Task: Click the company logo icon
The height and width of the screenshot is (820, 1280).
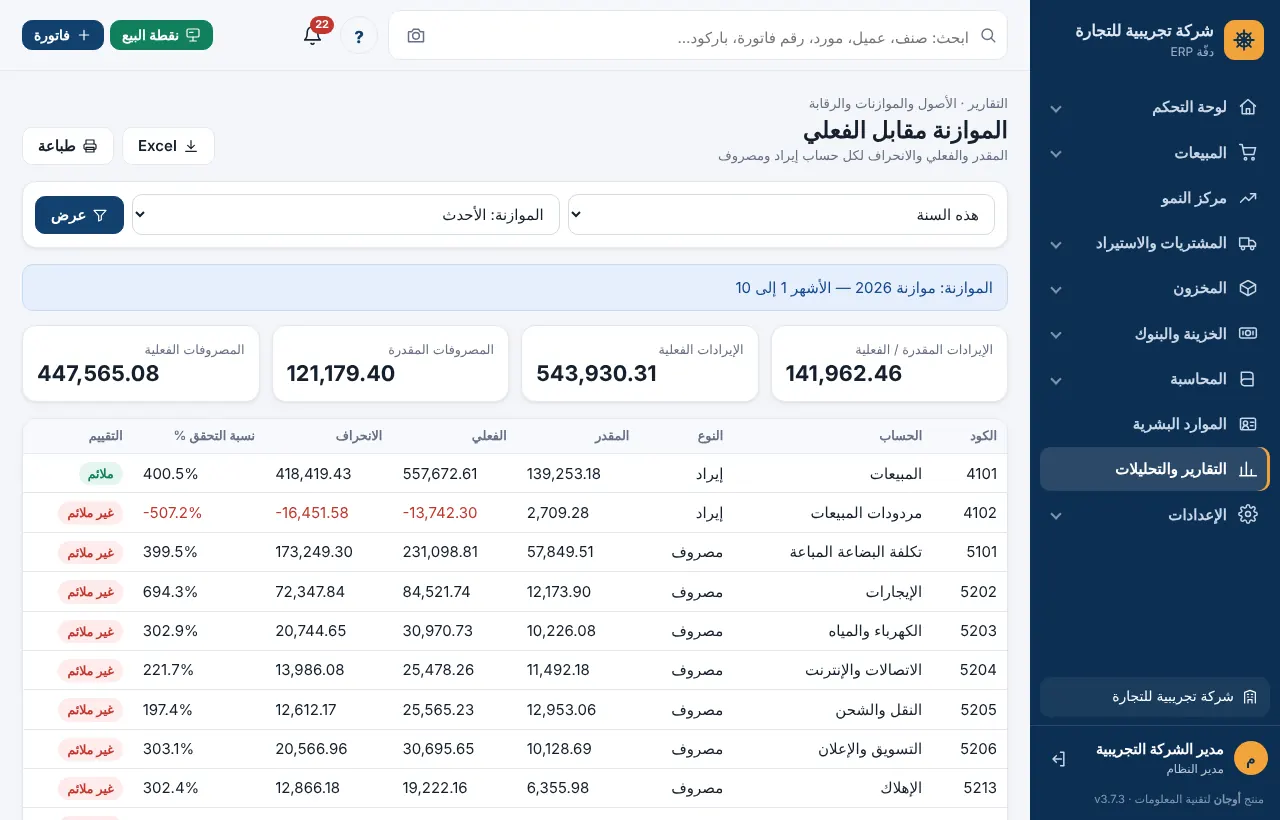Action: (1244, 40)
